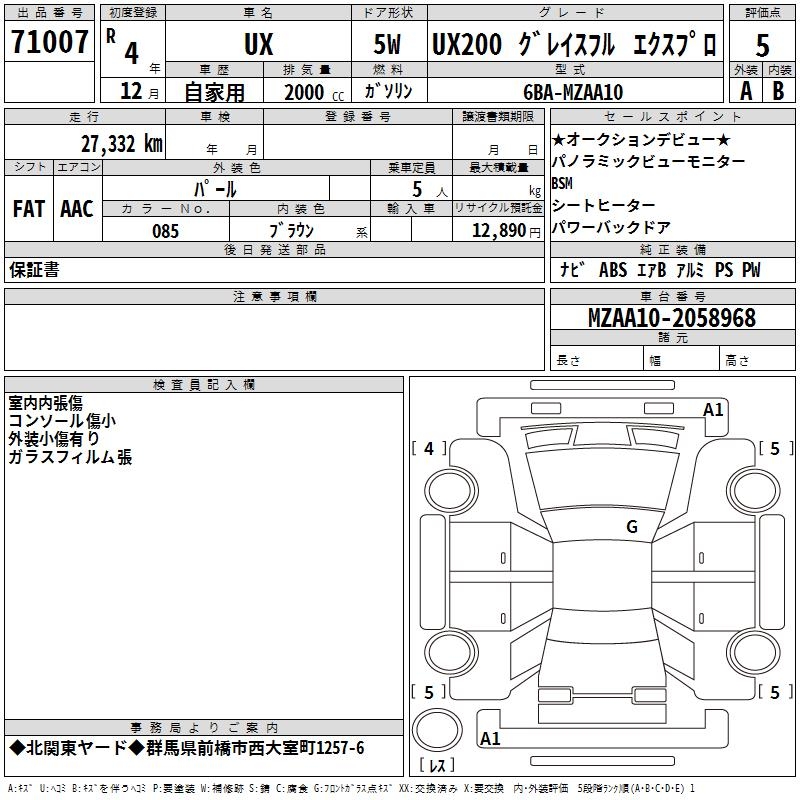Screen dimensions: 800x800
Task: Click the model code 6BA-MZAA10
Action: pos(573,92)
